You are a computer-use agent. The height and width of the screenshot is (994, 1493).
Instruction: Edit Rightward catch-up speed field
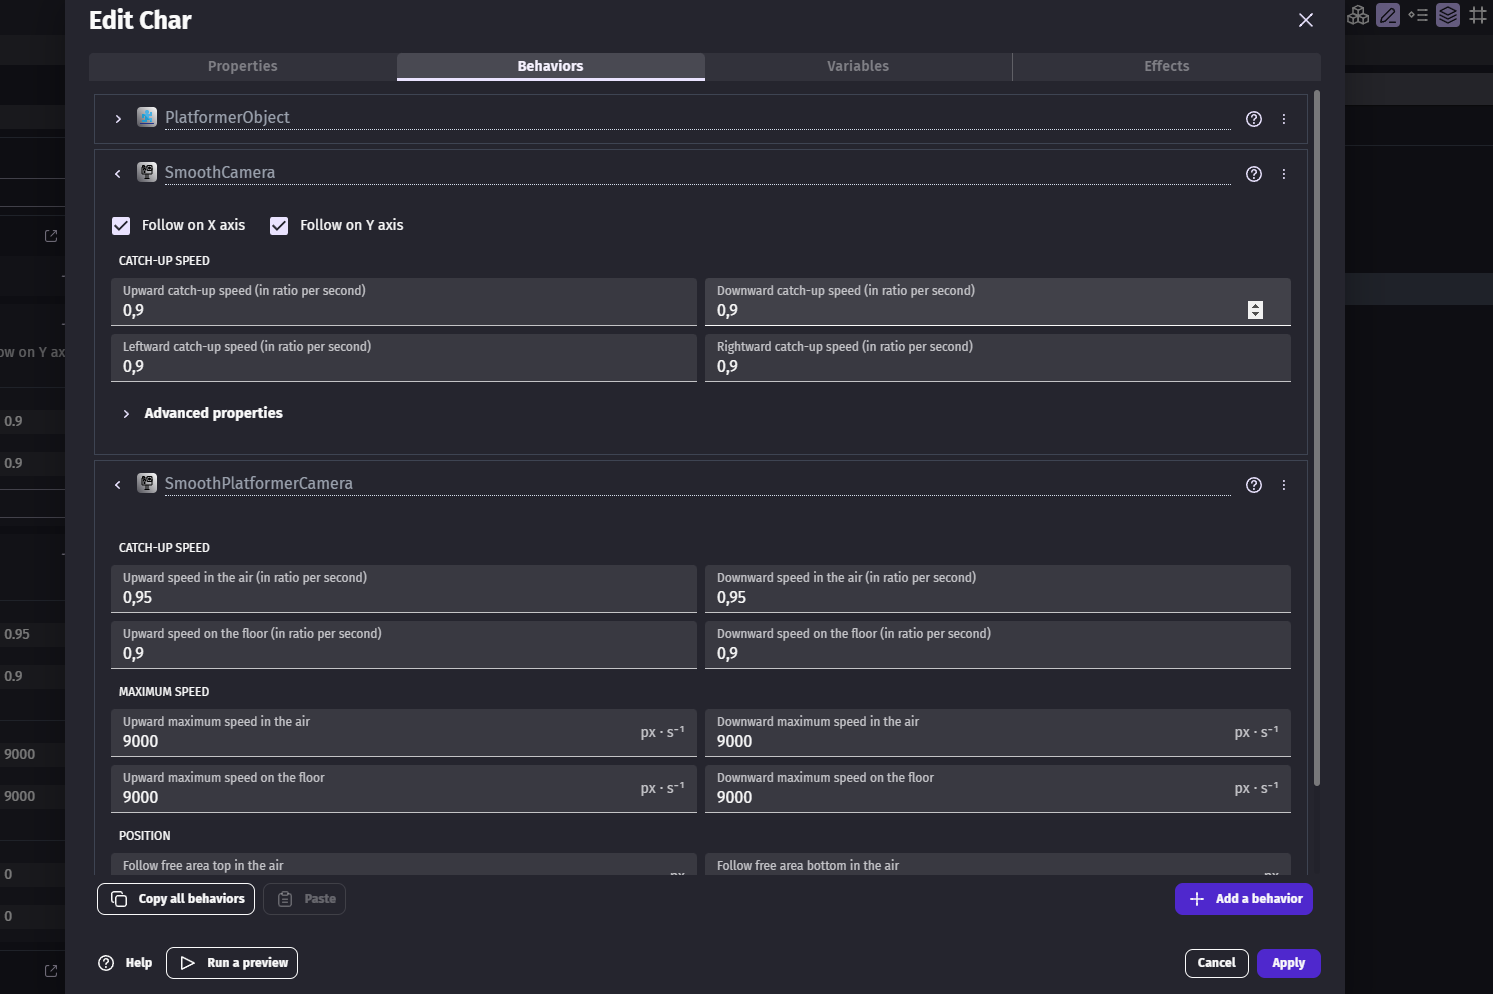point(998,358)
